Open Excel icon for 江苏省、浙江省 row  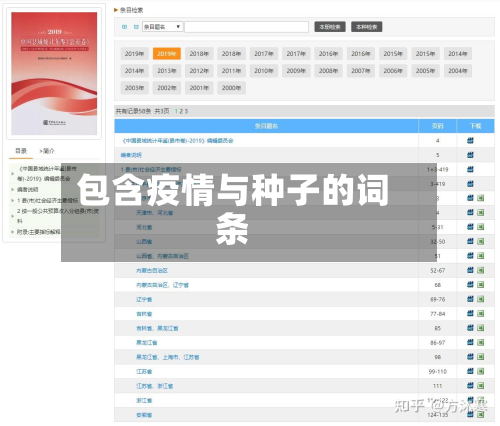[x=480, y=386]
